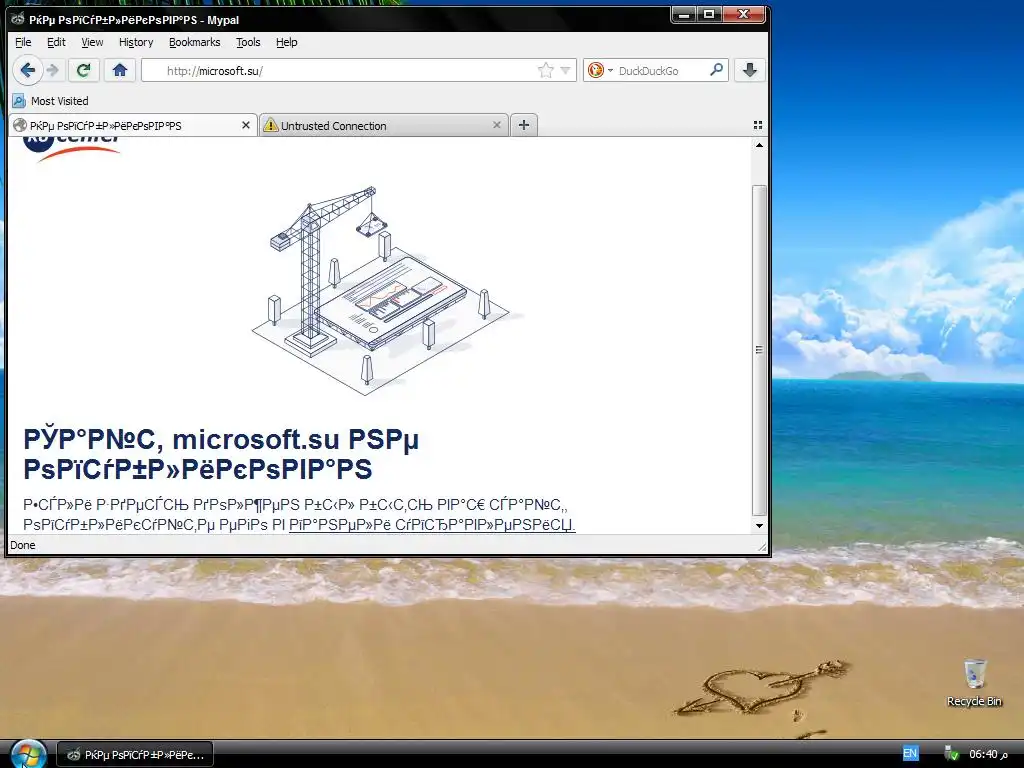
Task: Click the underlined link in the page text
Action: tap(432, 525)
